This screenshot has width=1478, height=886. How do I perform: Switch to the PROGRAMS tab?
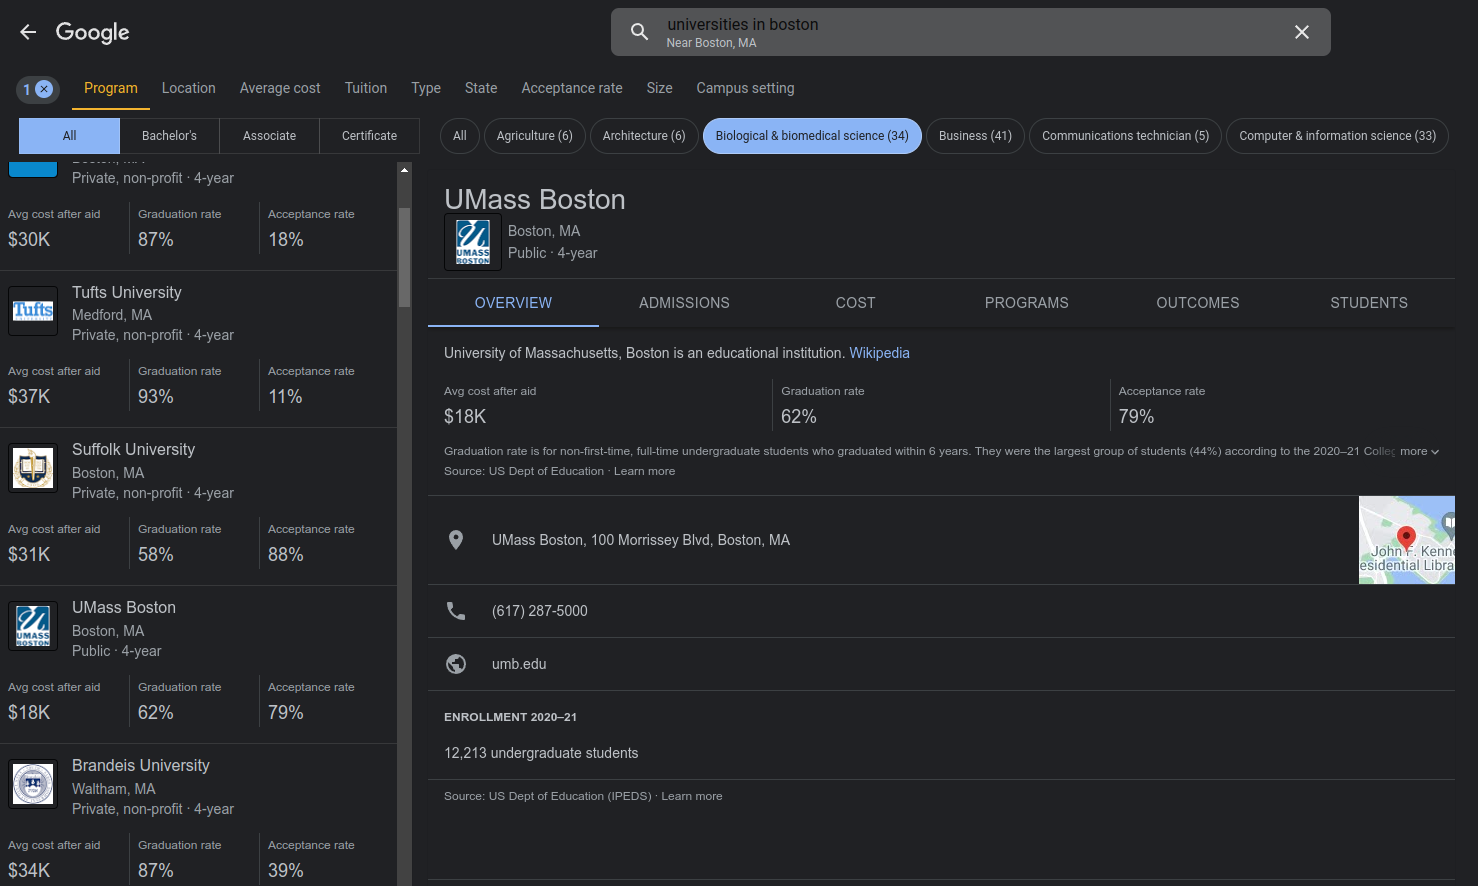coord(1027,303)
